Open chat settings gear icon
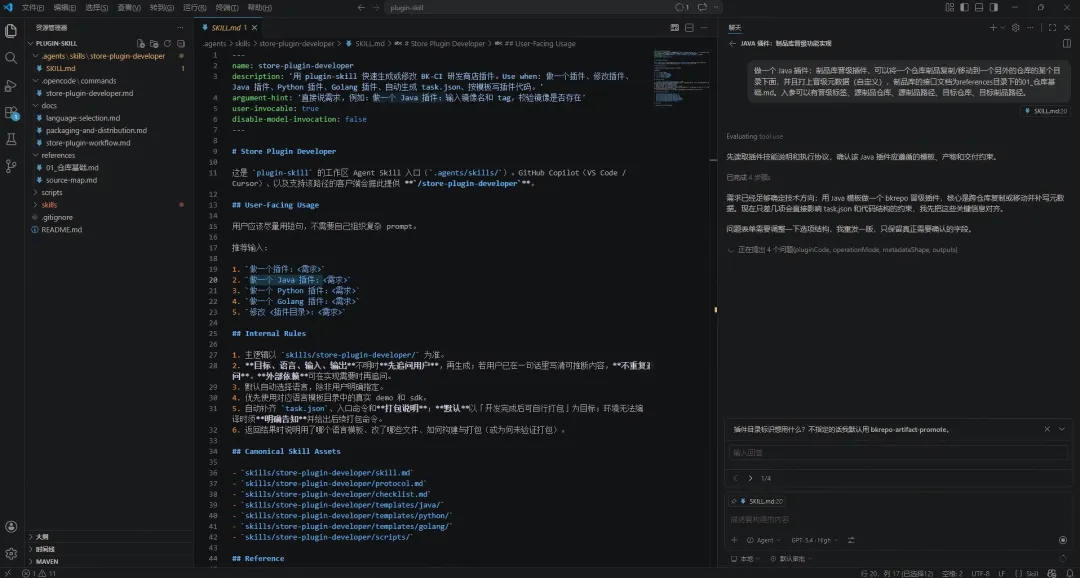The image size is (1080, 578). coord(1015,28)
